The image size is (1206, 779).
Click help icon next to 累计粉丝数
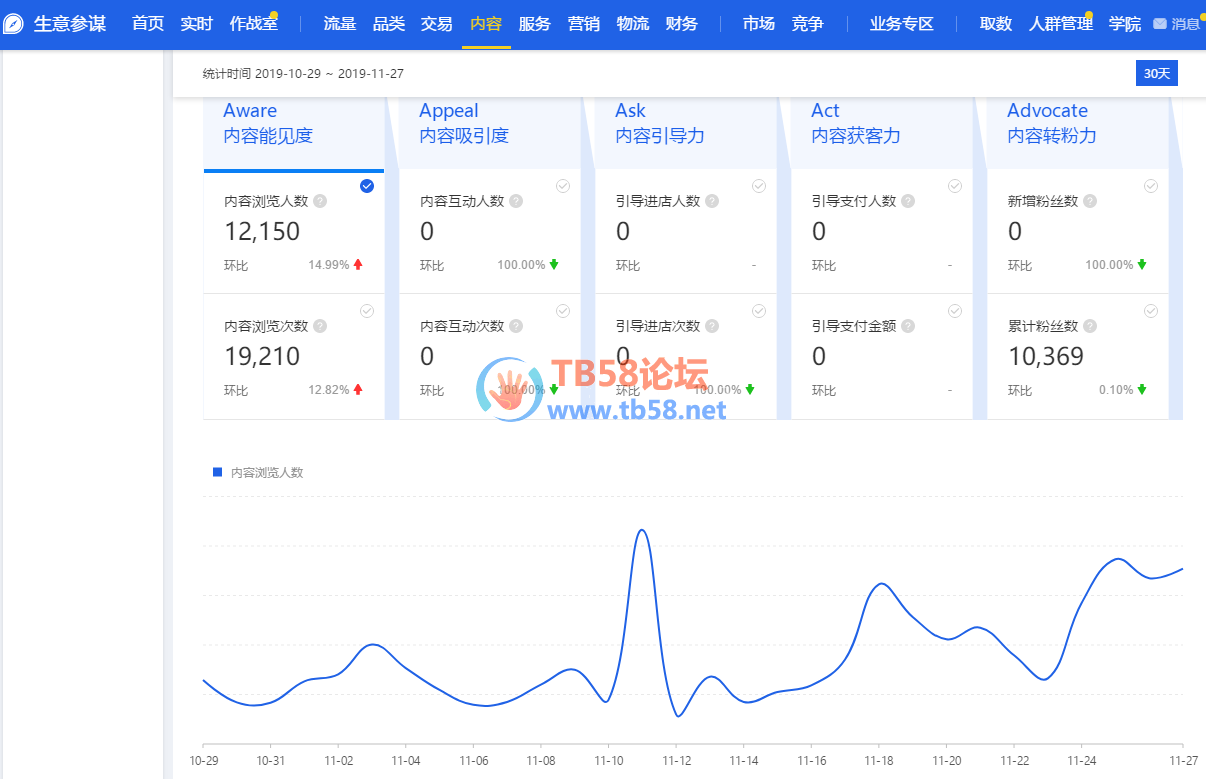(1090, 326)
